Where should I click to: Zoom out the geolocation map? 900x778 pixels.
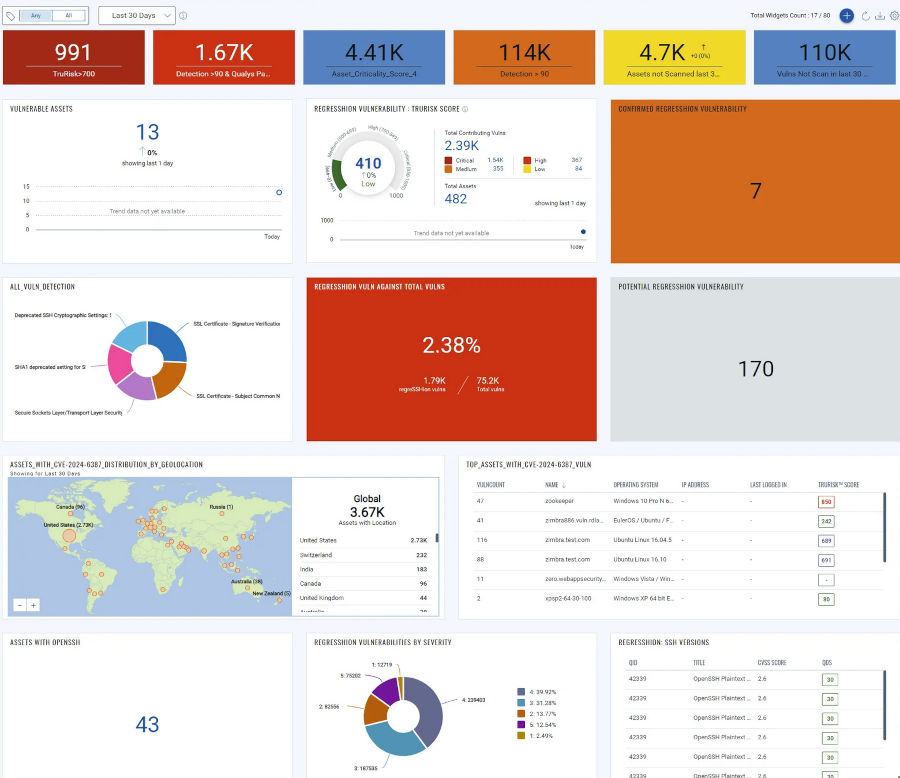pos(20,605)
